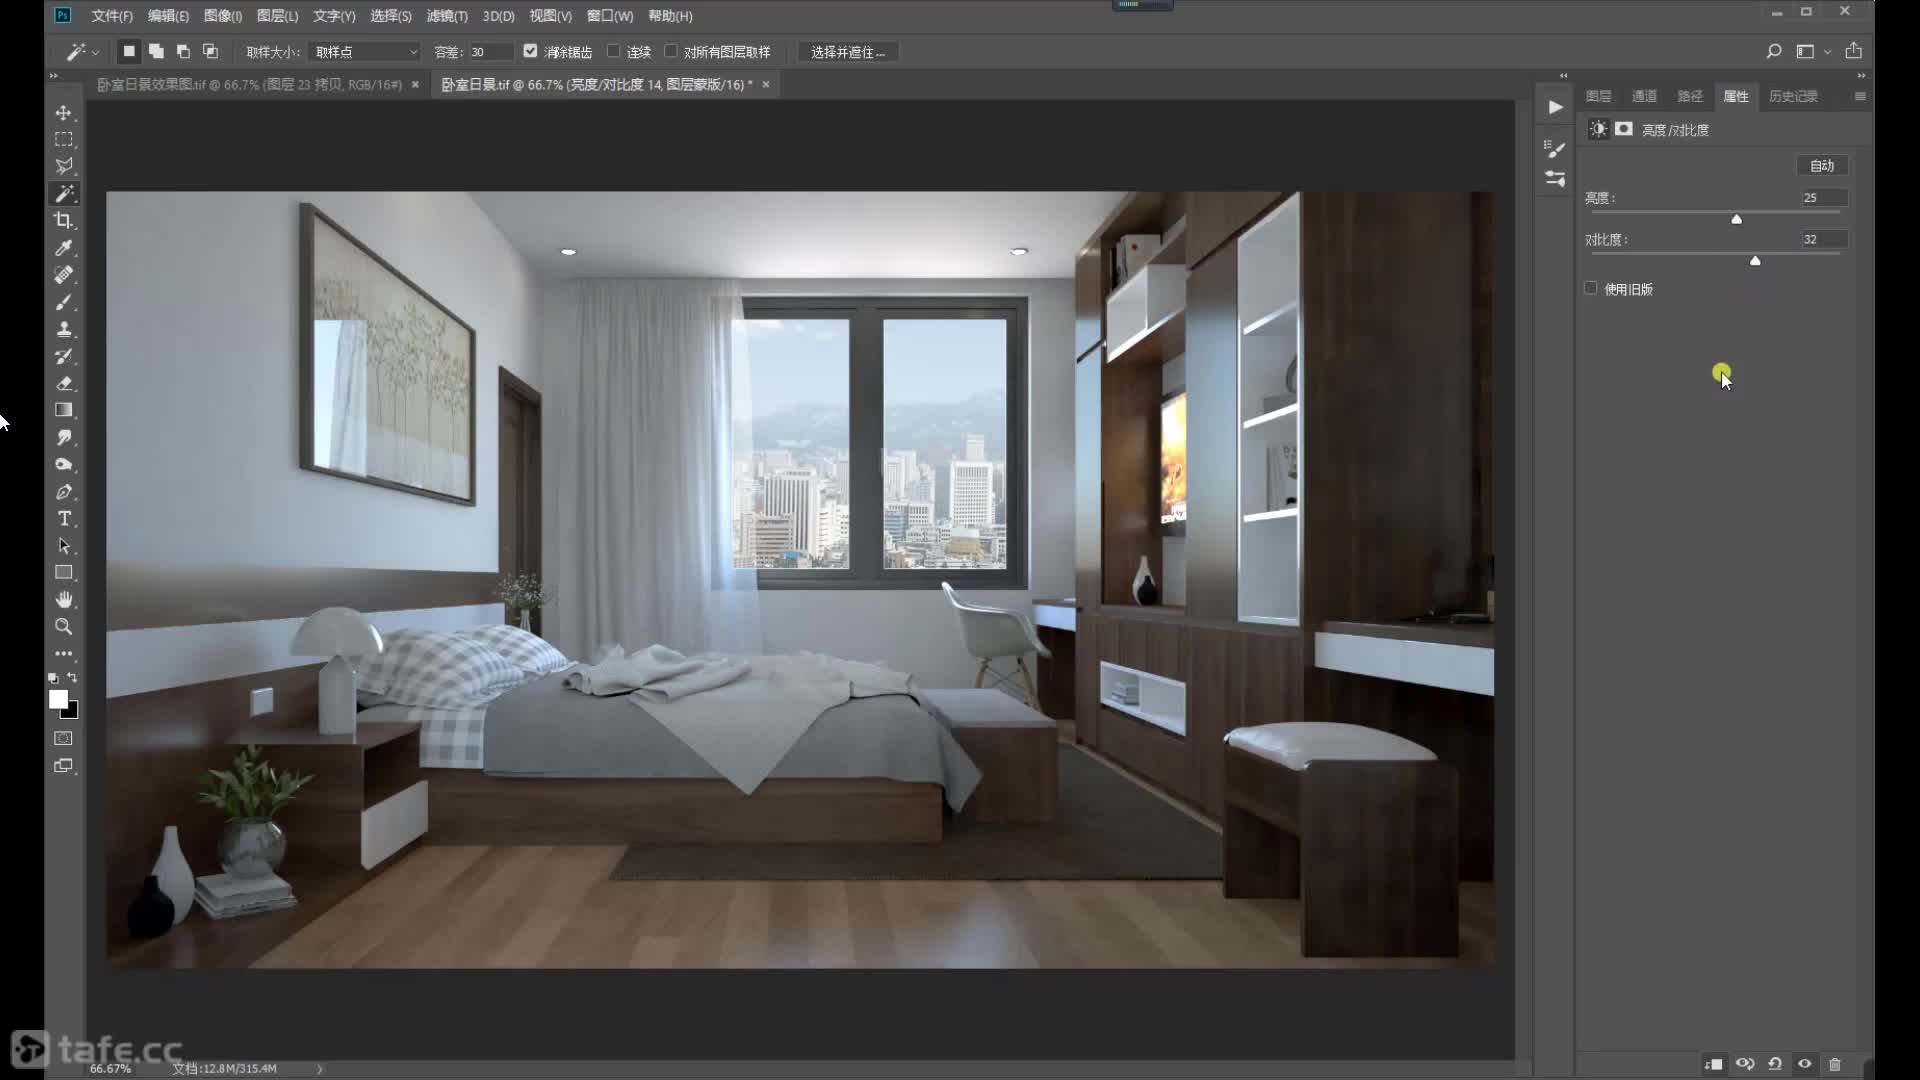
Task: Toggle adjustment layer visibility eye icon
Action: coord(1805,1064)
